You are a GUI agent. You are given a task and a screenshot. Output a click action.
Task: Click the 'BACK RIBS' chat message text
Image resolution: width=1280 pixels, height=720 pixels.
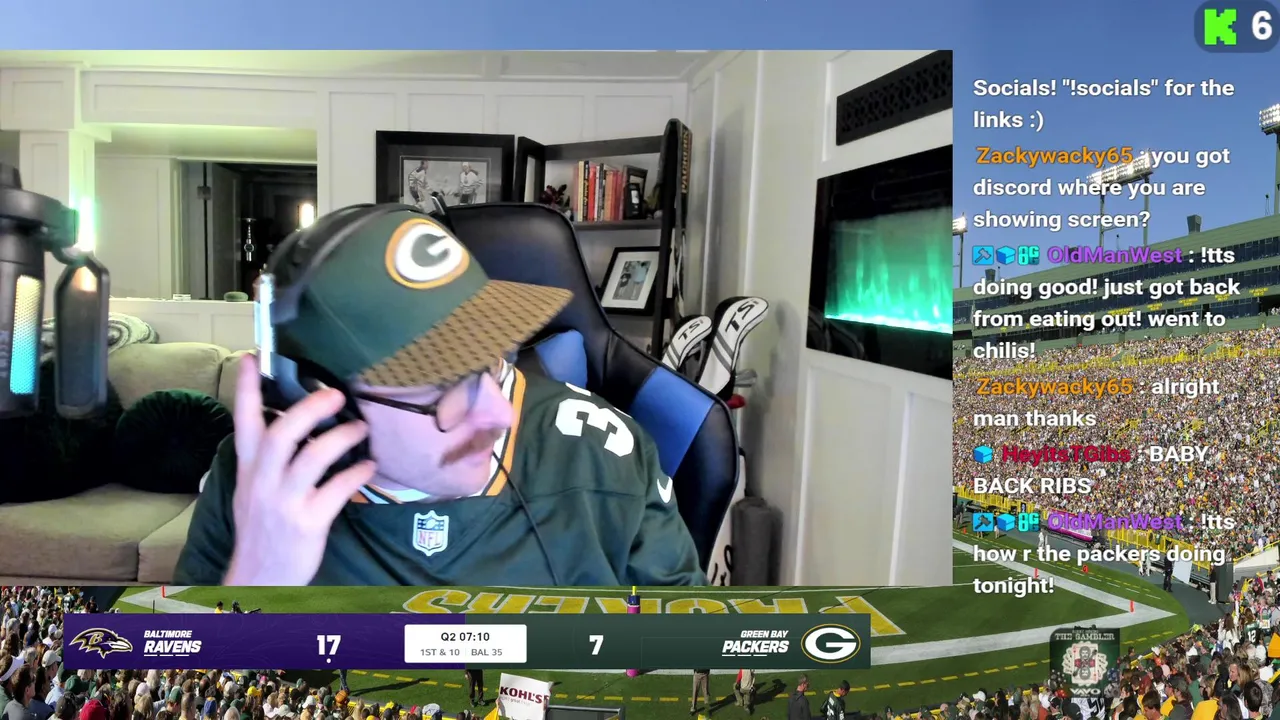(x=1031, y=486)
